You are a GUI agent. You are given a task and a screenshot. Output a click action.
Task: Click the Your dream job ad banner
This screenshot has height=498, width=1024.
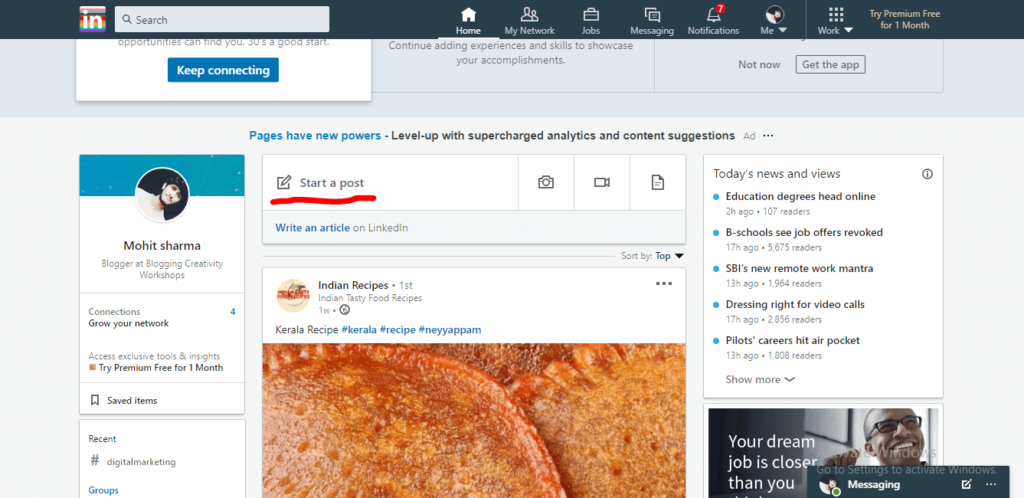coord(823,453)
